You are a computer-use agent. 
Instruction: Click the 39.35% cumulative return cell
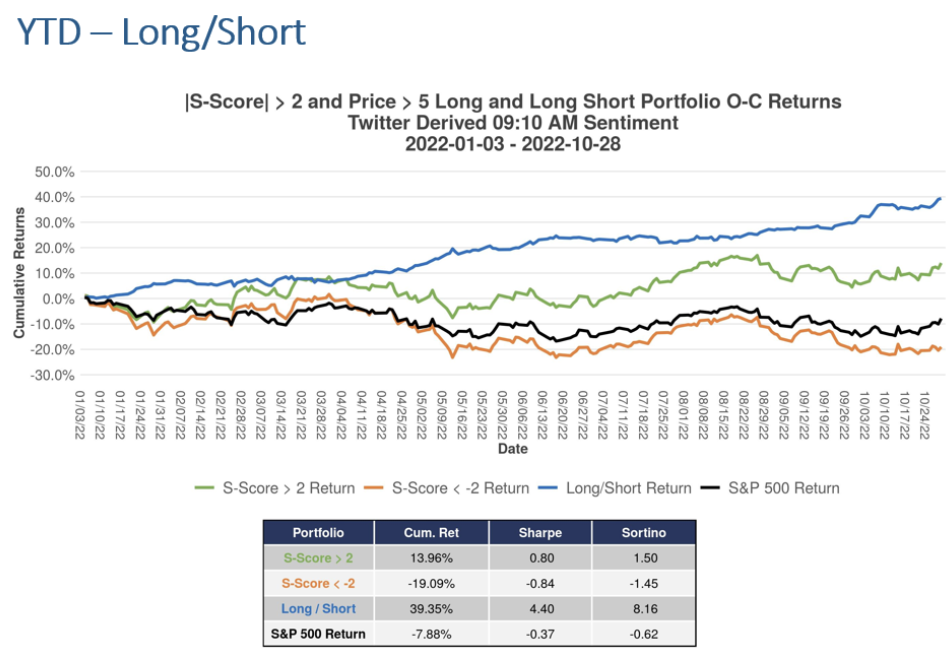(x=430, y=608)
